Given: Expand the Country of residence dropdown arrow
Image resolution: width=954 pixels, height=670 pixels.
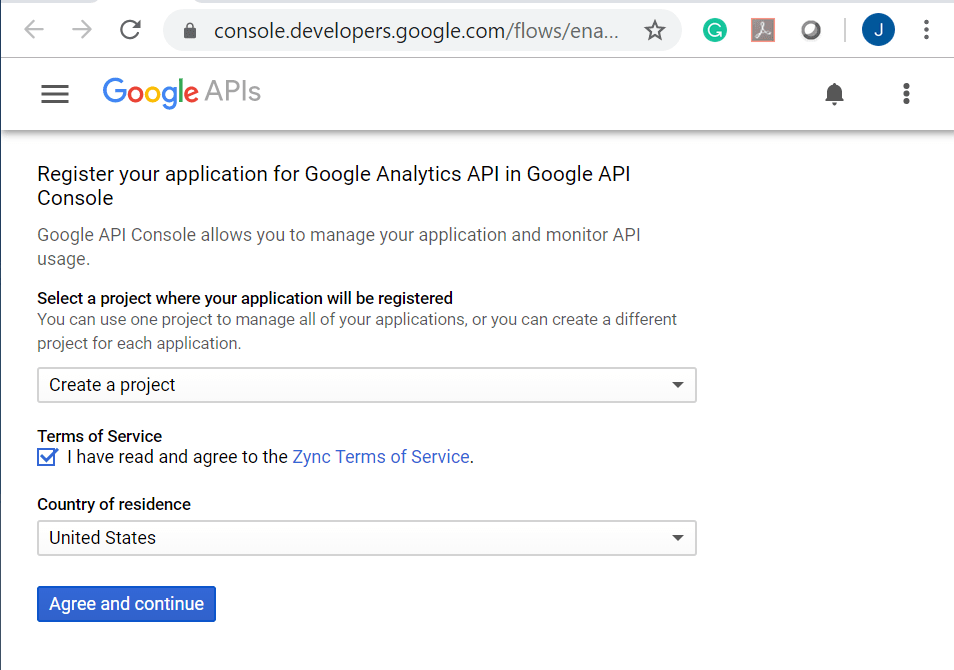Looking at the screenshot, I should click(x=677, y=538).
